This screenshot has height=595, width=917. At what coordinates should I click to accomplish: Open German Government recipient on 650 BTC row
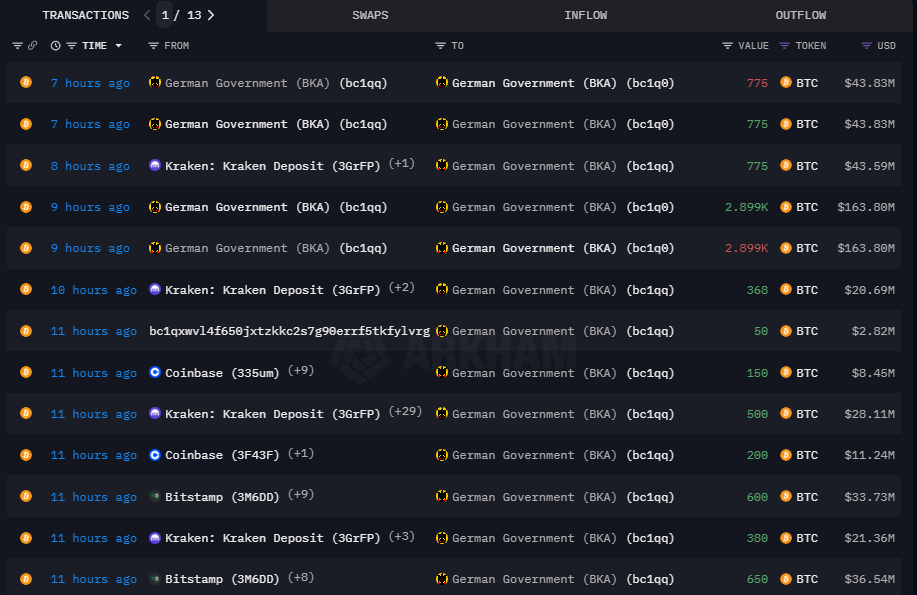(x=563, y=579)
